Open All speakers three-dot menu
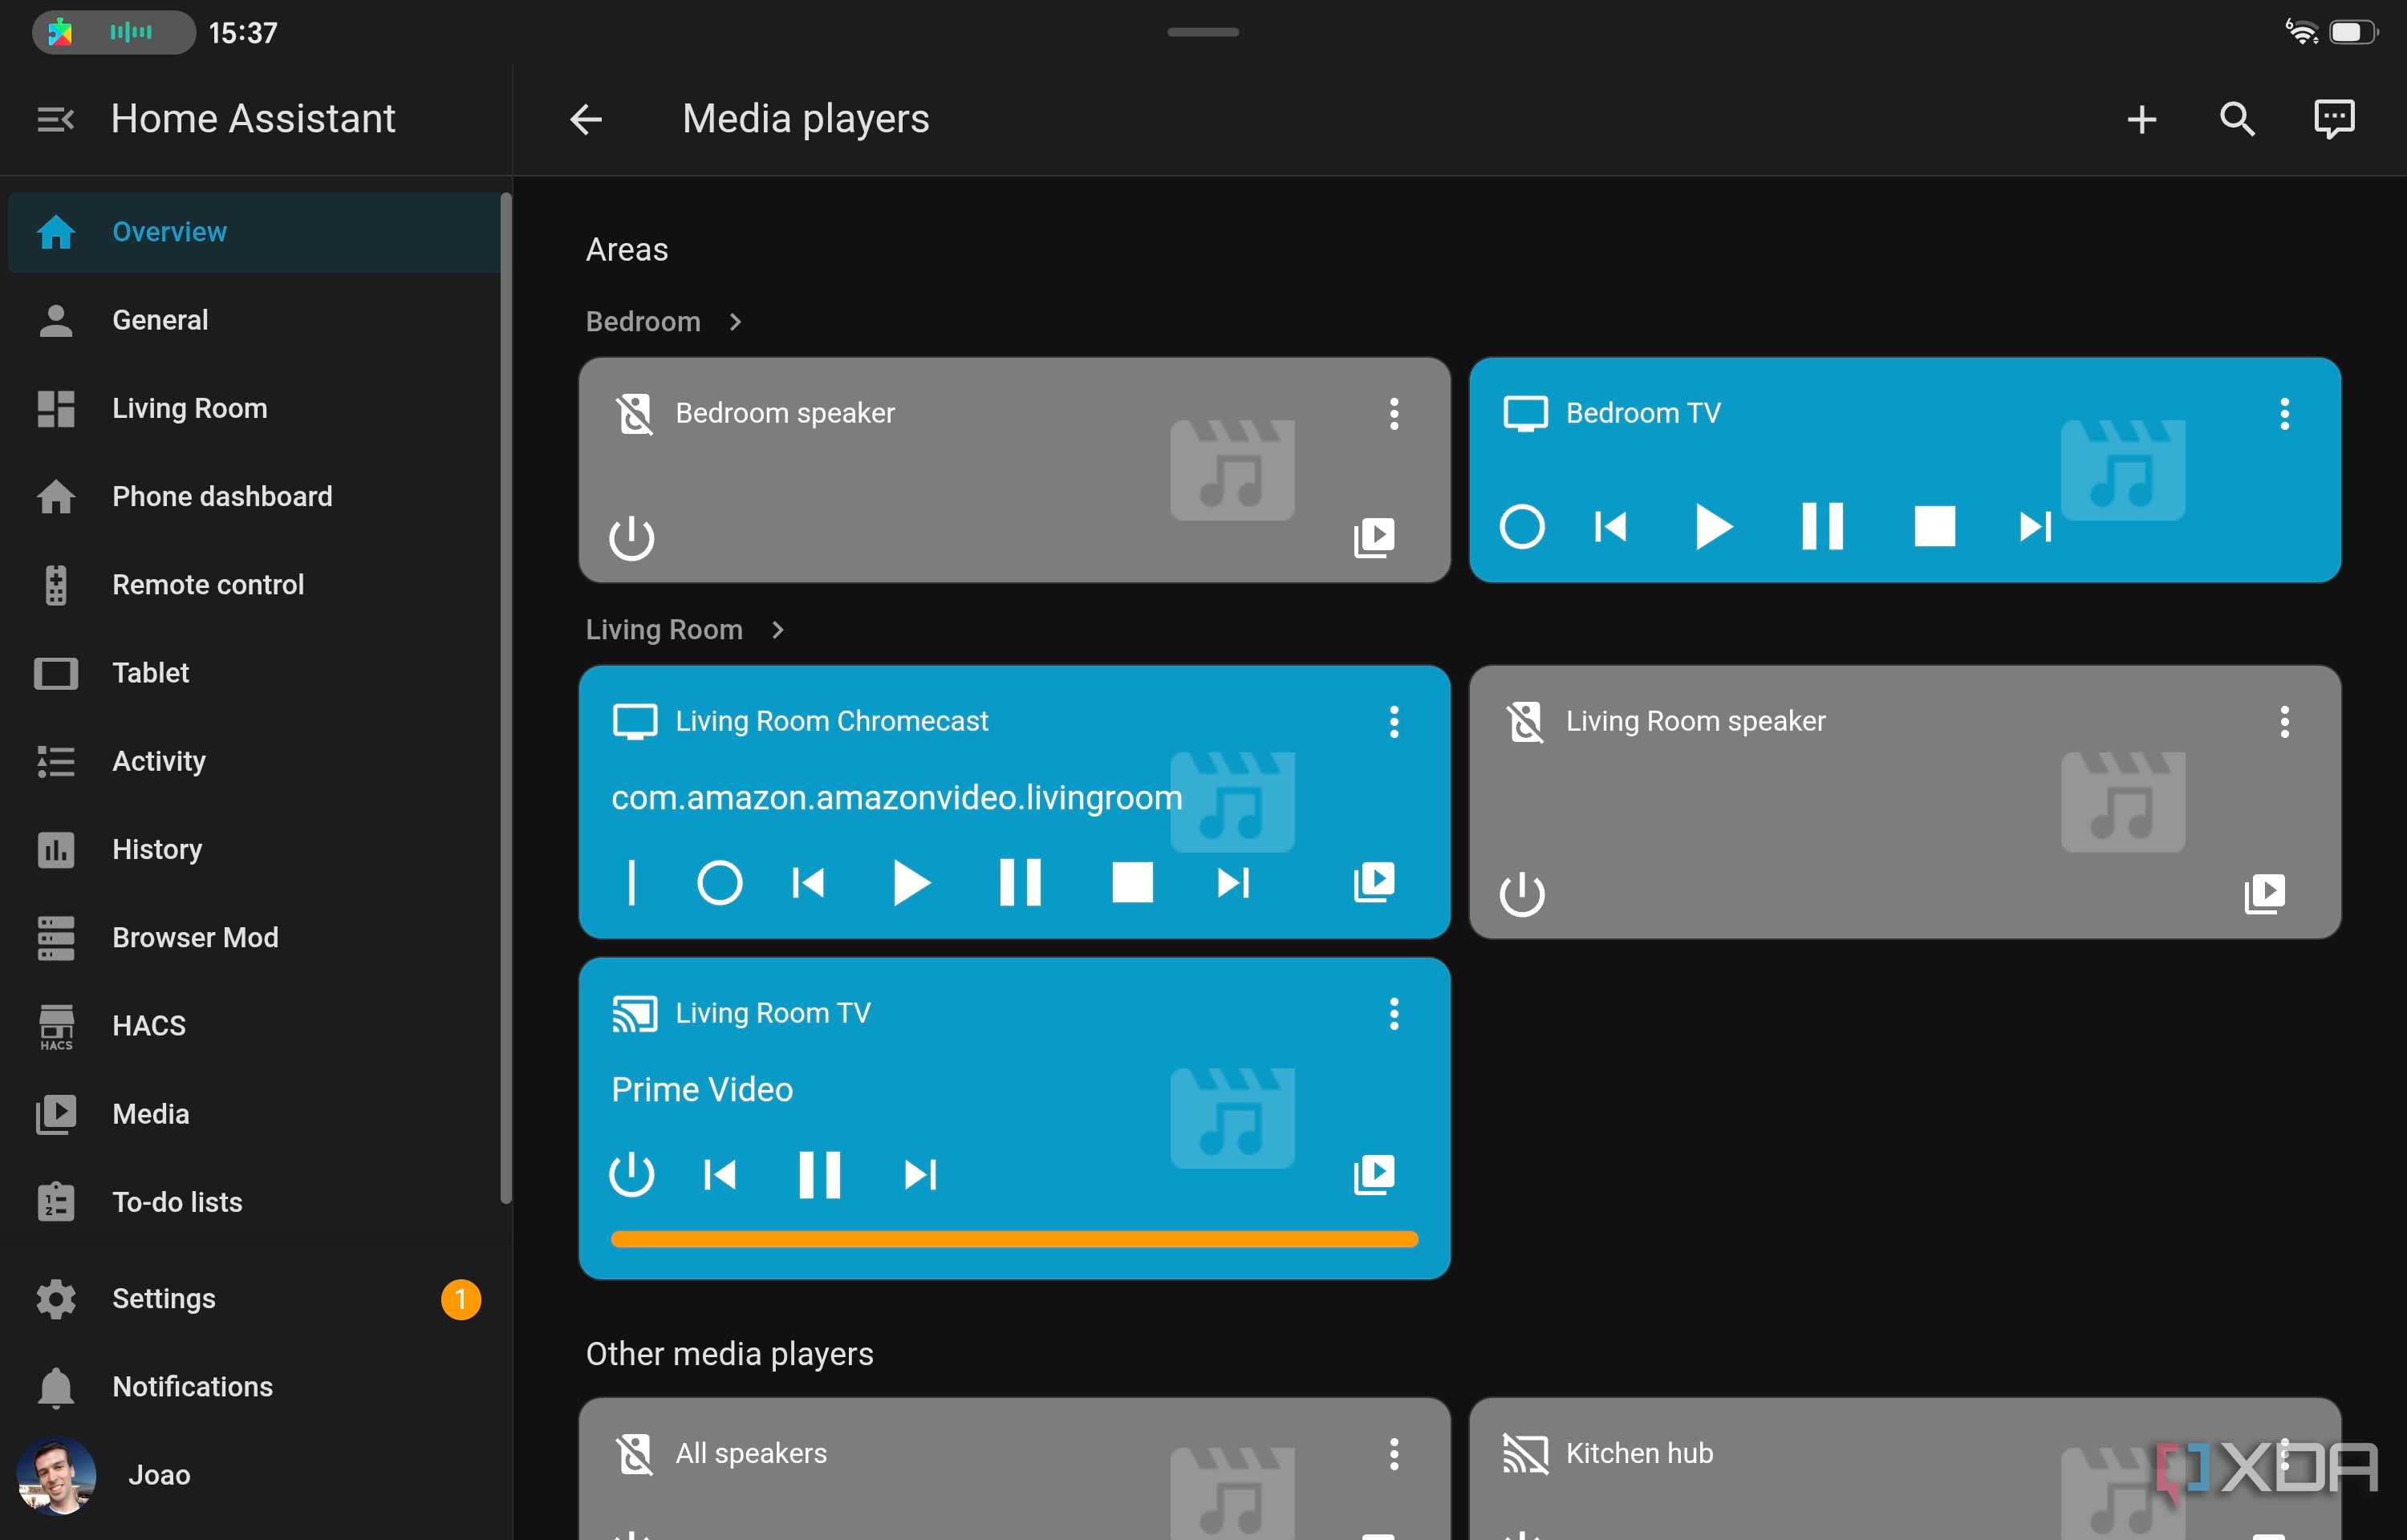The height and width of the screenshot is (1540, 2407). coord(1393,1453)
